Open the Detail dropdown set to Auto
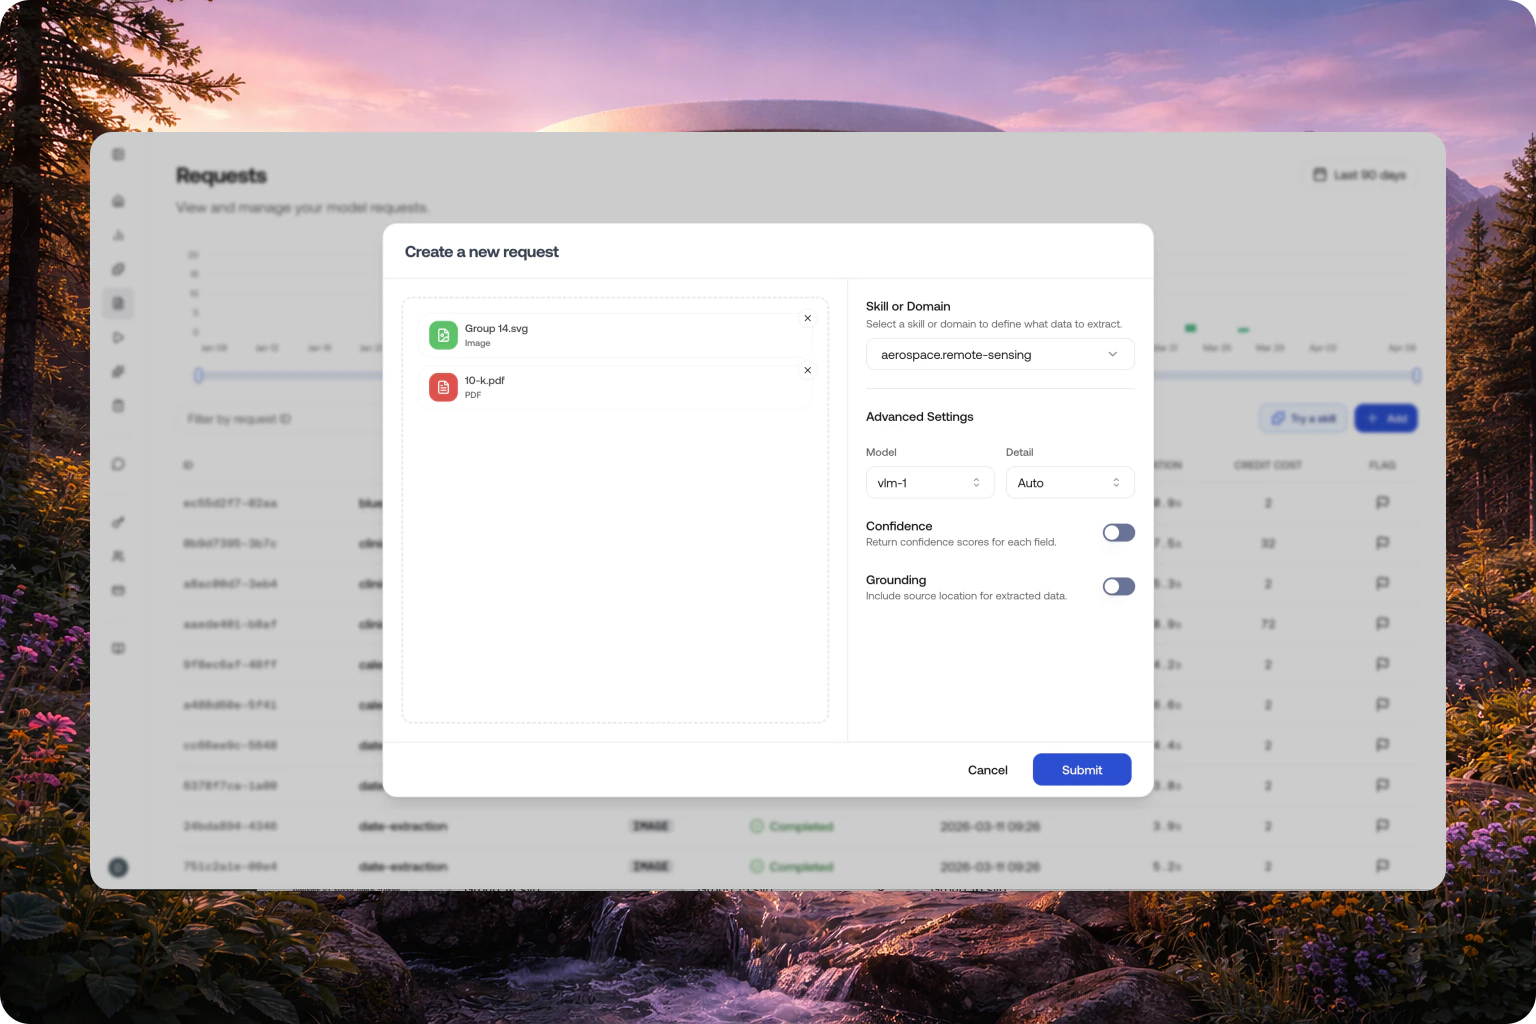 (x=1069, y=482)
